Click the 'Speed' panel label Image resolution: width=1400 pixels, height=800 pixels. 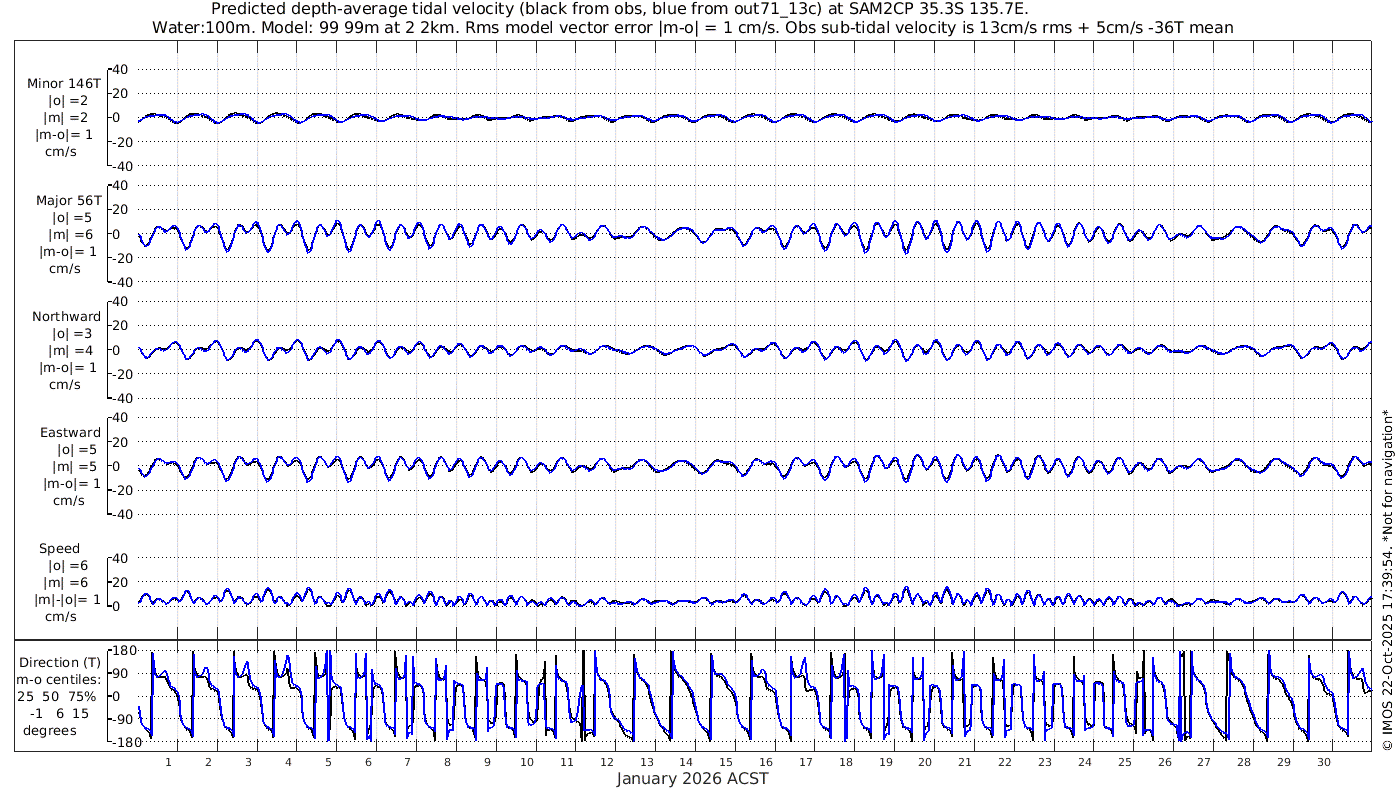pos(60,549)
